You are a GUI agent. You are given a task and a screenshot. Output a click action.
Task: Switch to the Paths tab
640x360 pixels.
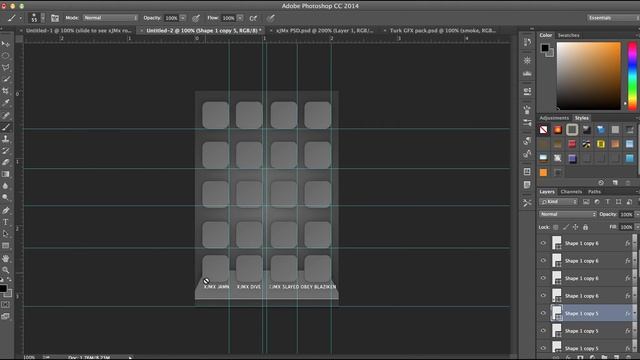click(594, 192)
